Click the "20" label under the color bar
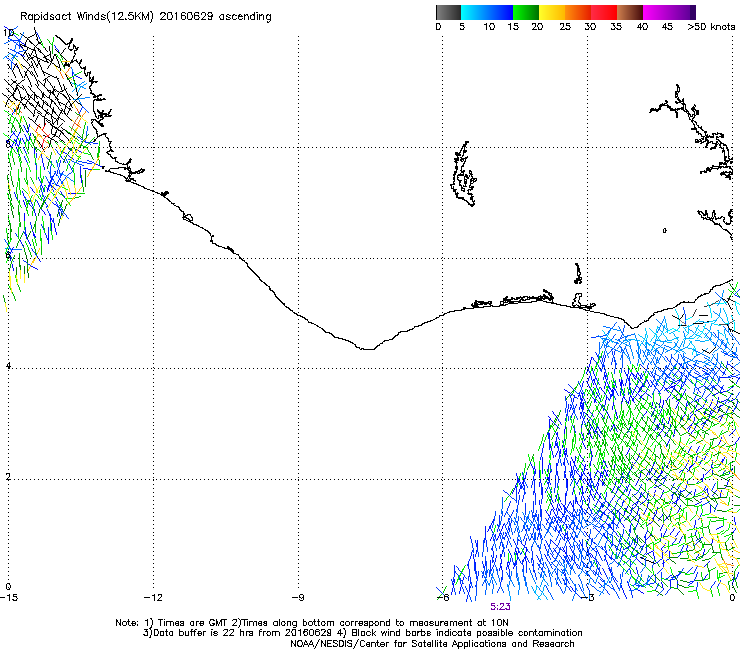 (x=537, y=27)
